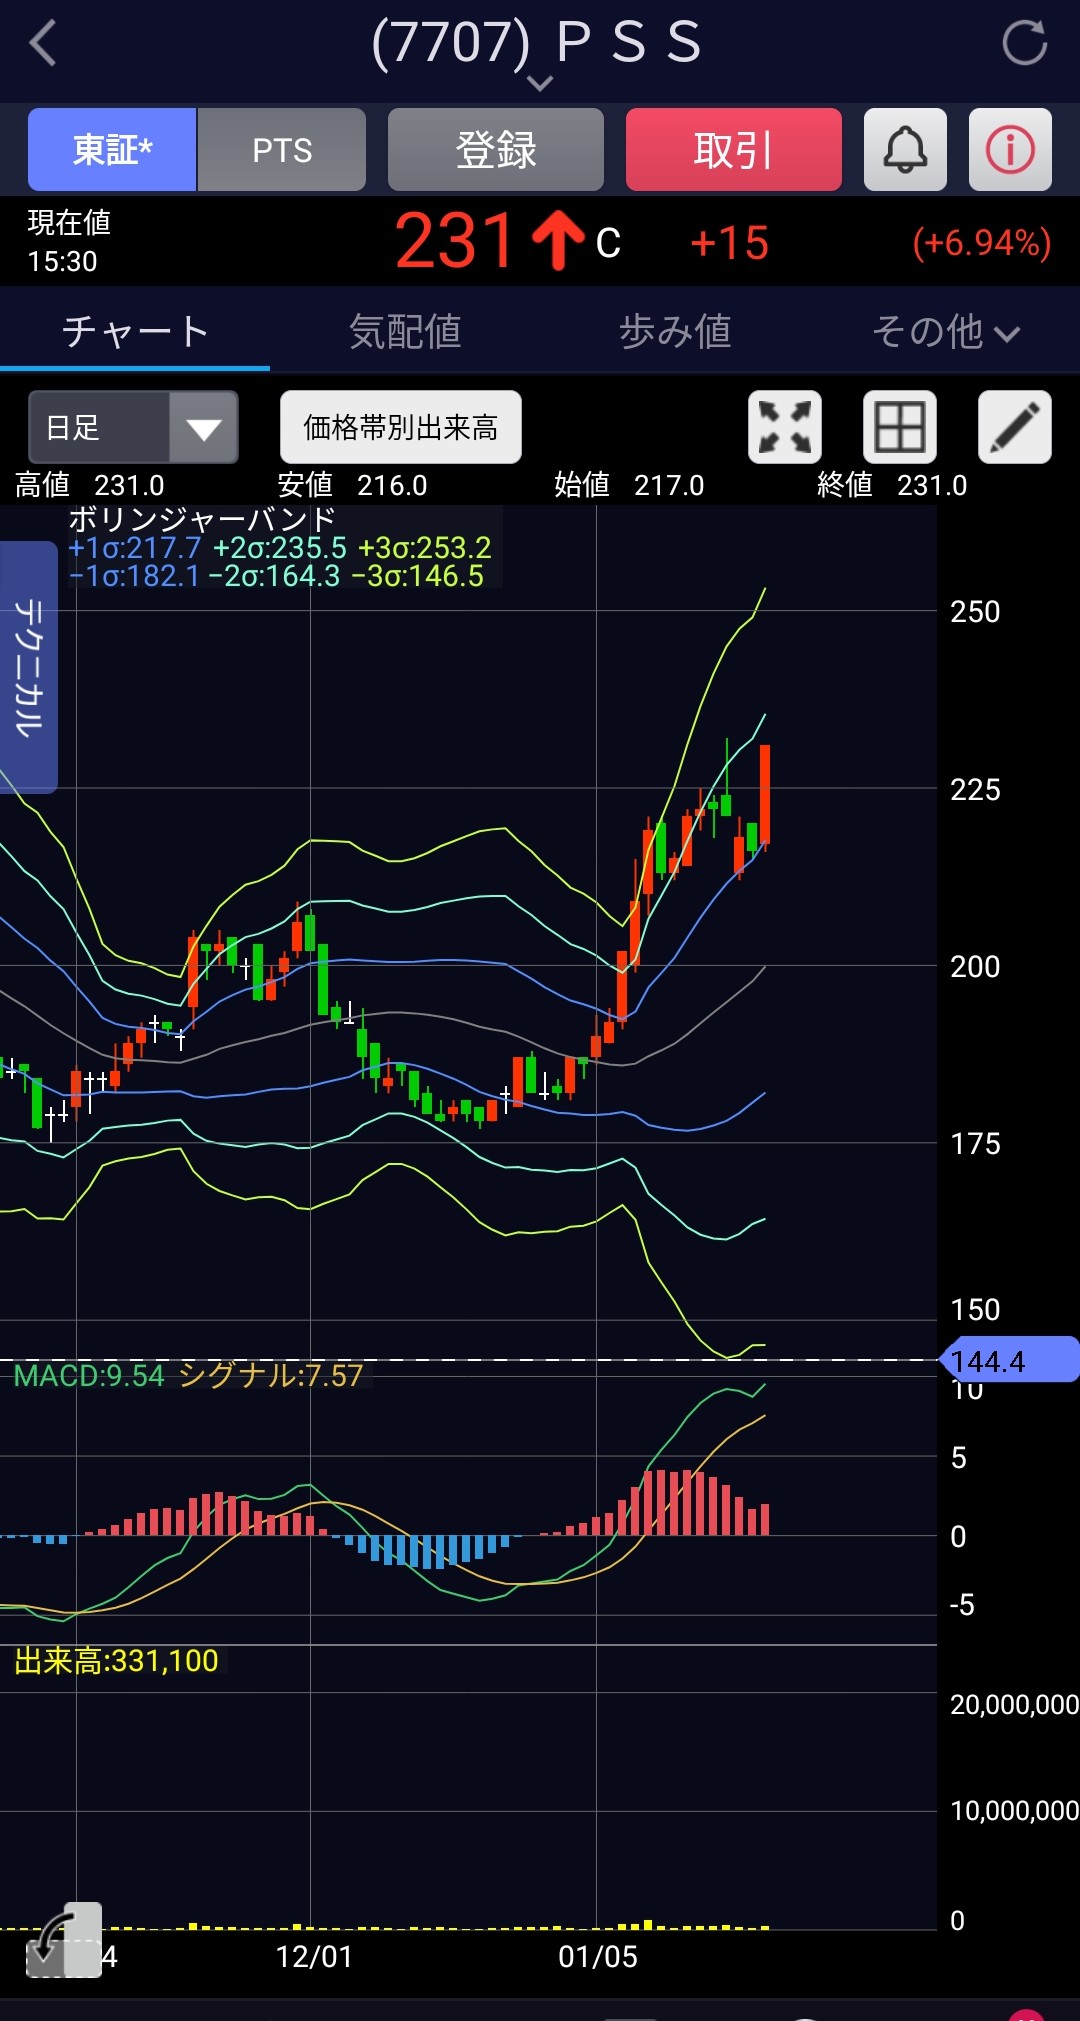Open the テクニカル side panel
This screenshot has height=2021, width=1080.
click(x=29, y=667)
